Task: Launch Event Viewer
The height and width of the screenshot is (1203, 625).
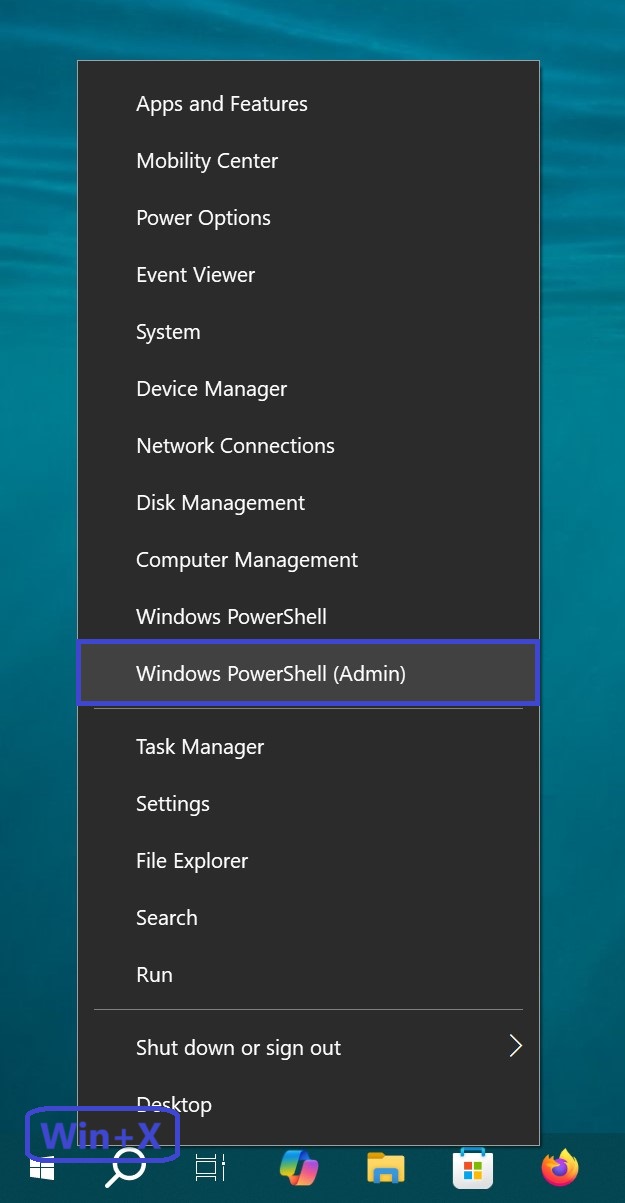Action: [195, 275]
